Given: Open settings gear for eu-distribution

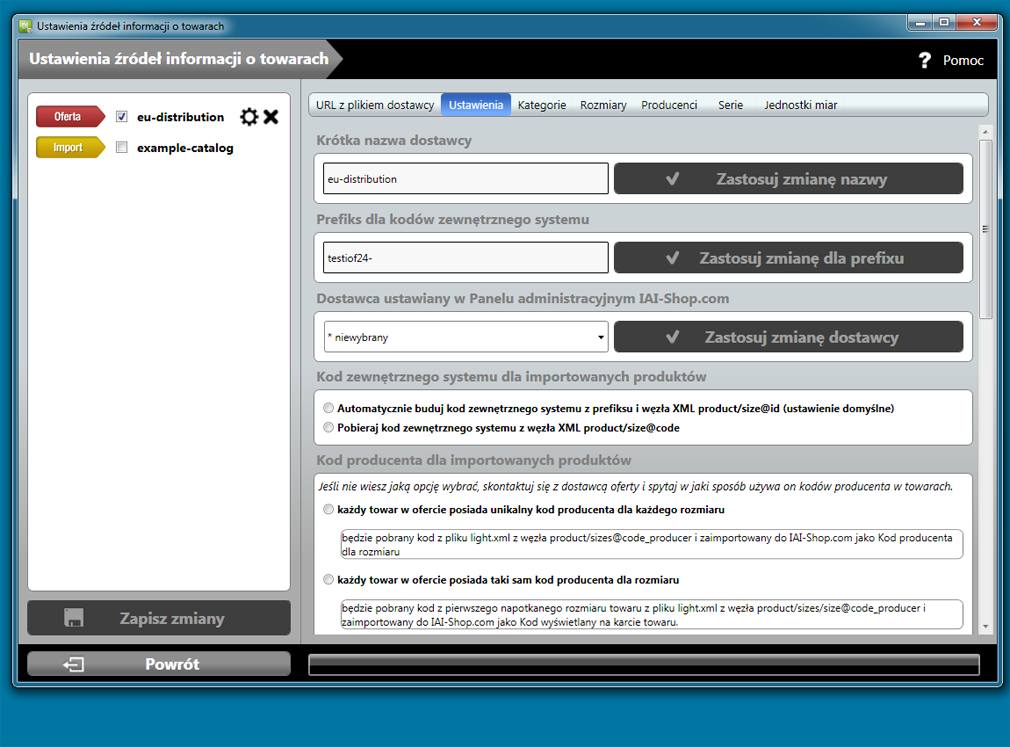Looking at the screenshot, I should click(x=249, y=117).
